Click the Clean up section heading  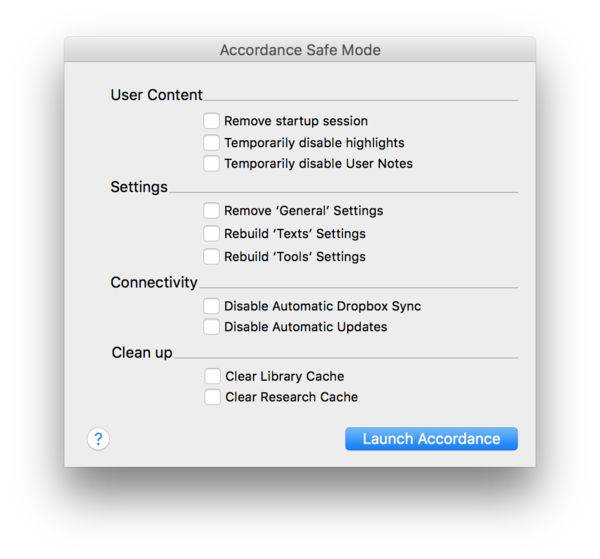pyautogui.click(x=142, y=352)
